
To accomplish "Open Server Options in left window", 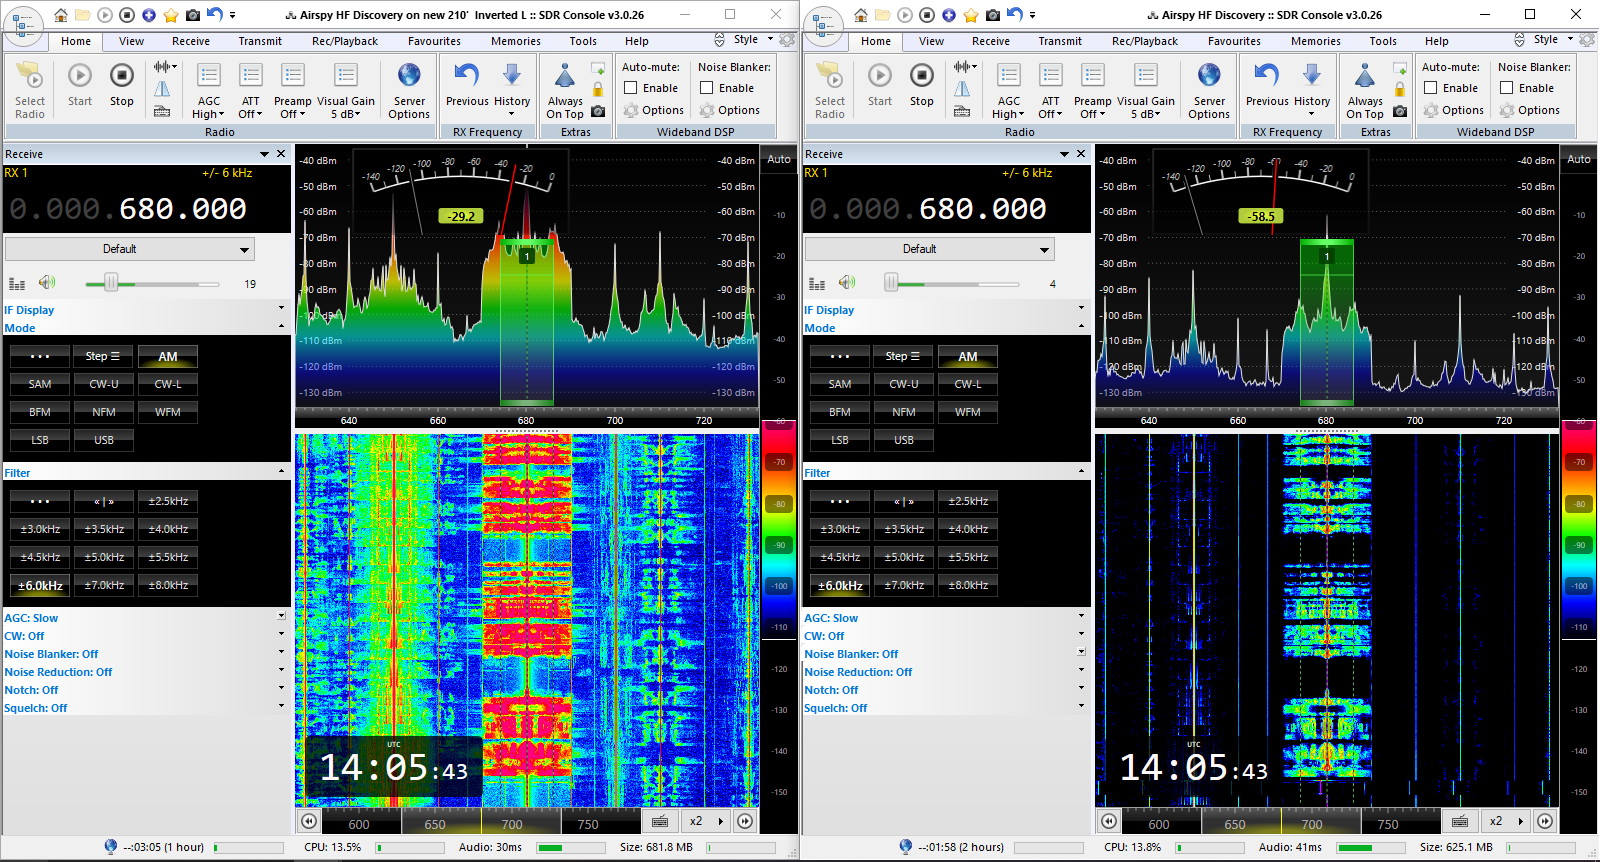I will click(x=409, y=77).
